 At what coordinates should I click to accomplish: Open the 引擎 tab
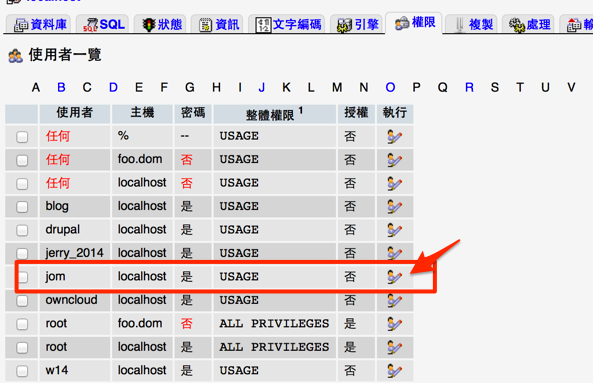357,25
